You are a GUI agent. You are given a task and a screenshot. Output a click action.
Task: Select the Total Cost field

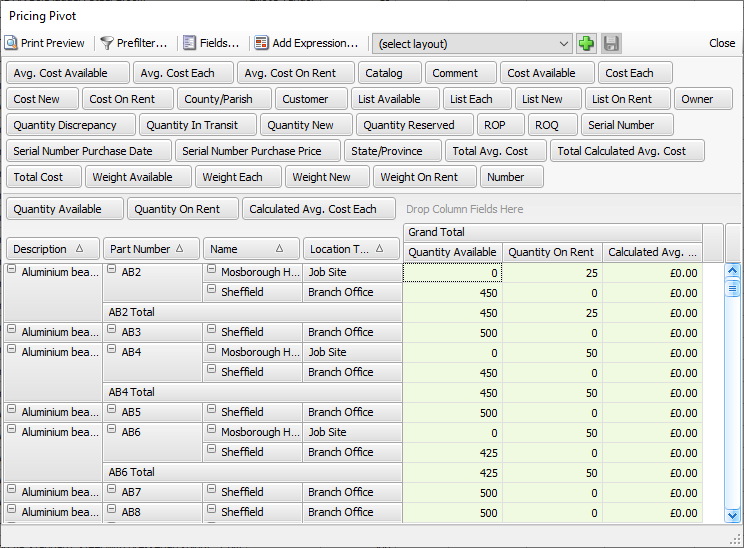coord(44,177)
